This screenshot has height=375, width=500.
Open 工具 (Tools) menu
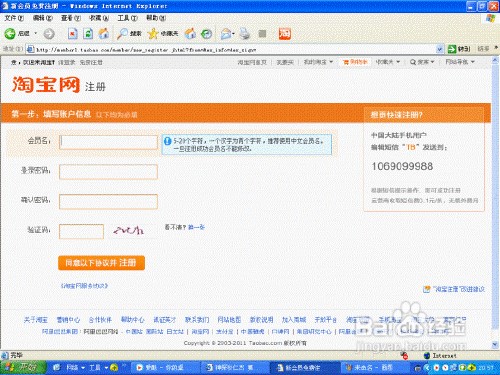tap(127, 18)
